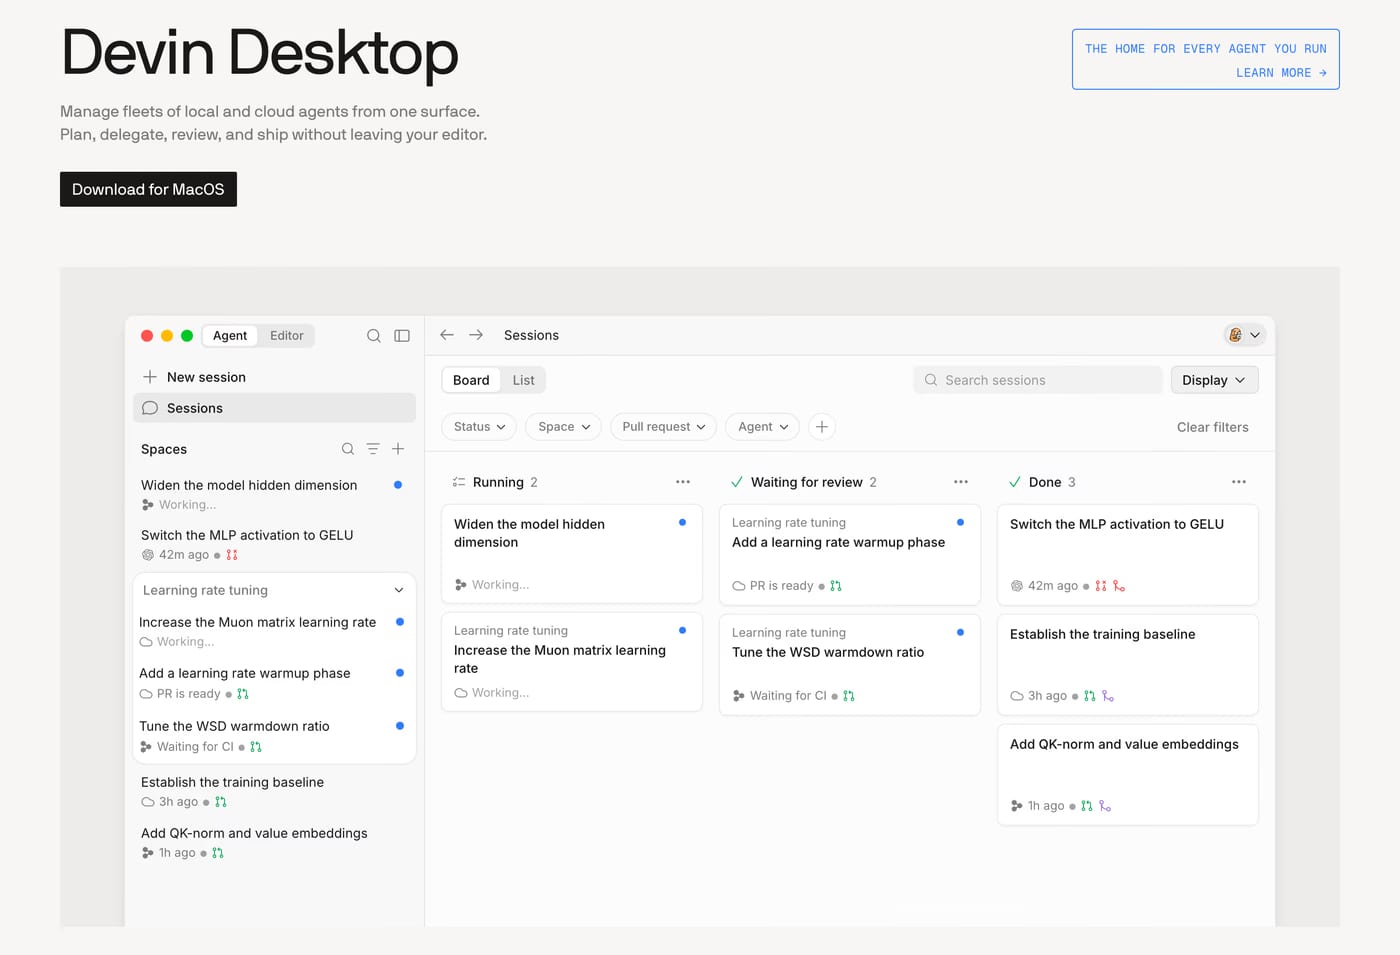Click the Spaces heading in the sidebar
Image resolution: width=1400 pixels, height=955 pixels.
(164, 449)
